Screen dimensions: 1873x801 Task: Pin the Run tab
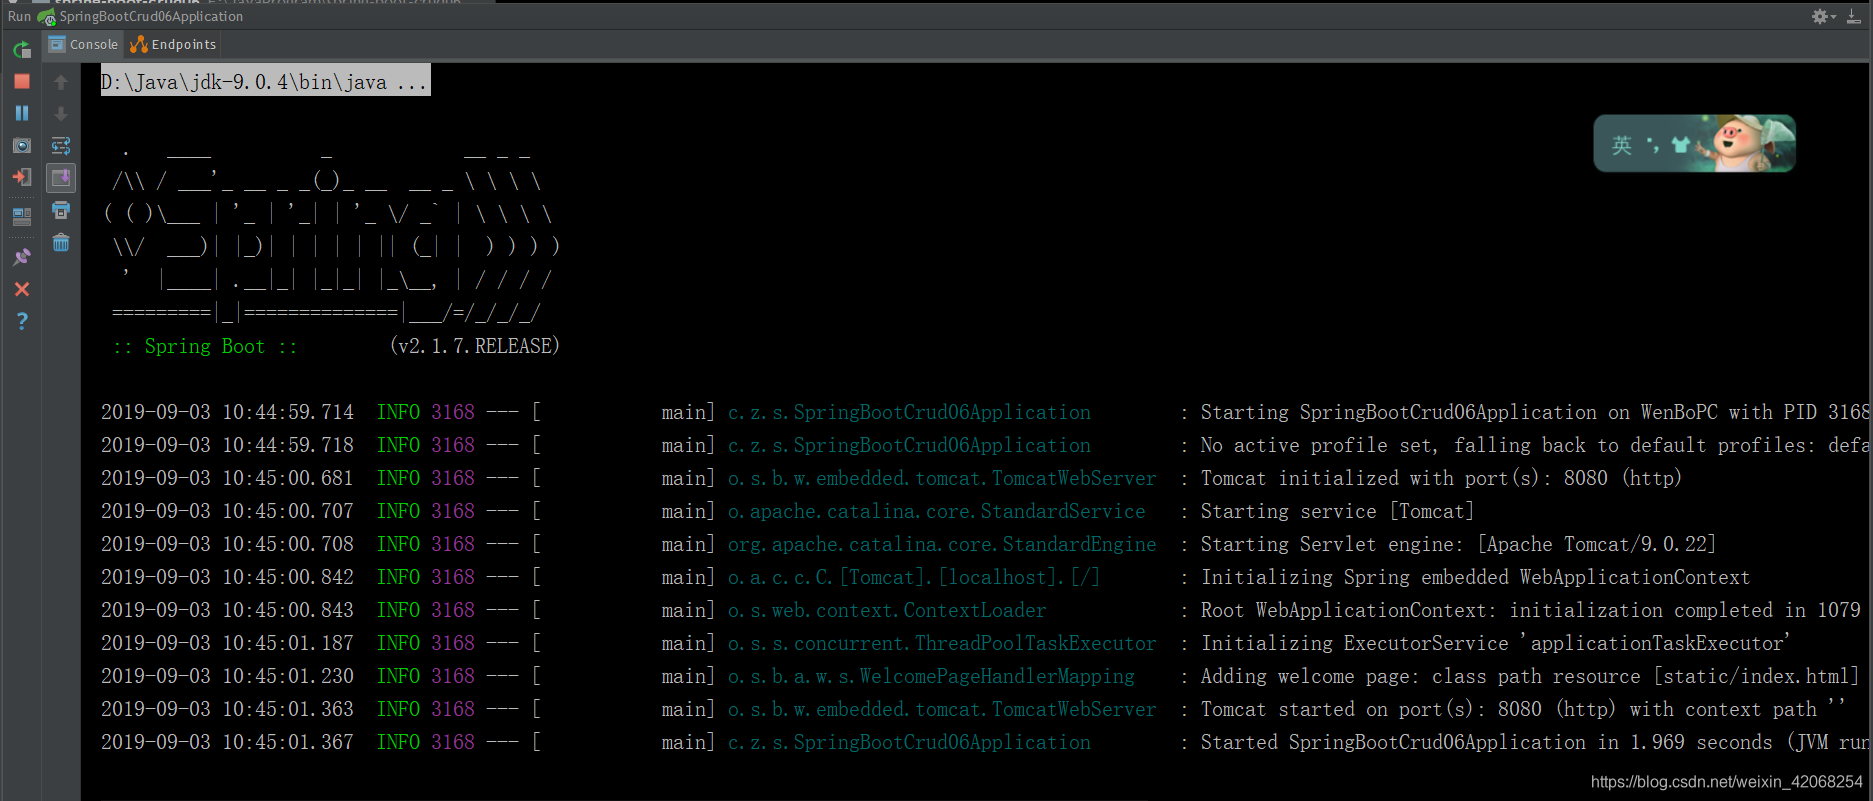pos(22,257)
